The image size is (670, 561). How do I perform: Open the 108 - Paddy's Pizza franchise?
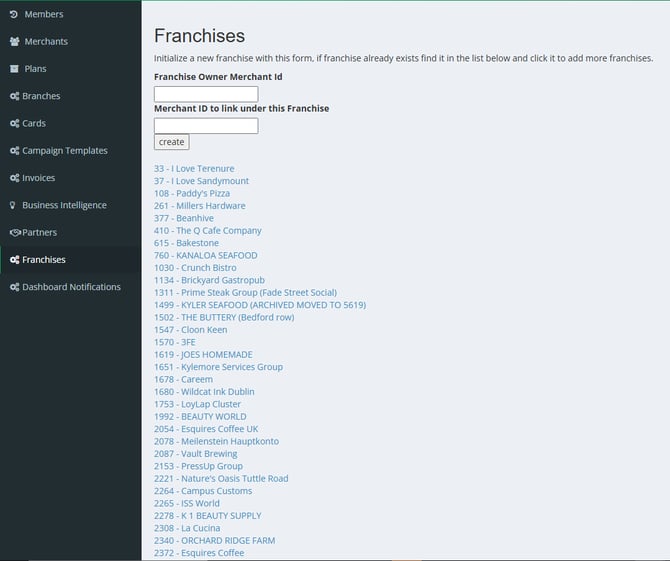(192, 193)
